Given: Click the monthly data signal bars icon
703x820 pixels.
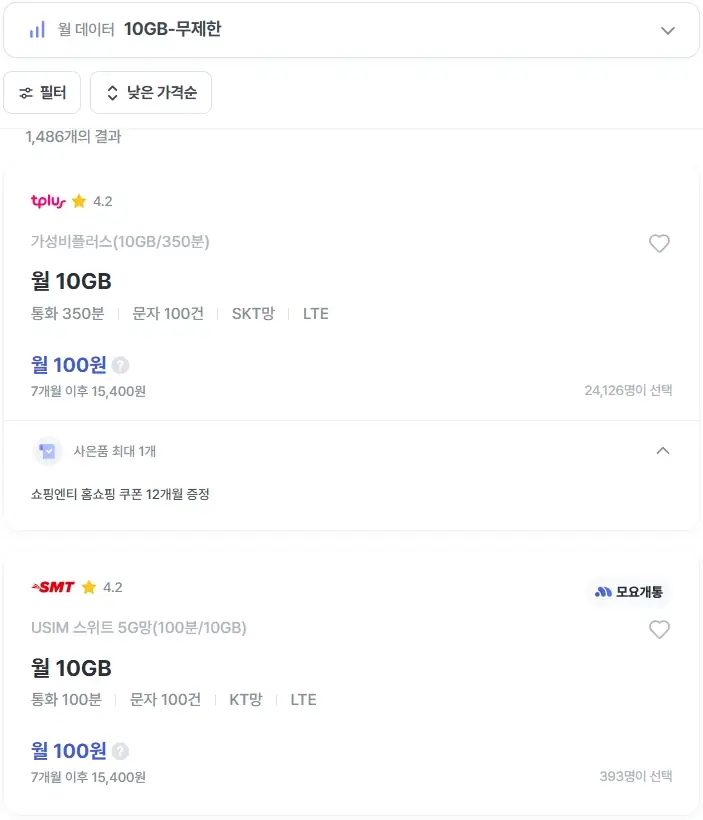Looking at the screenshot, I should [37, 30].
